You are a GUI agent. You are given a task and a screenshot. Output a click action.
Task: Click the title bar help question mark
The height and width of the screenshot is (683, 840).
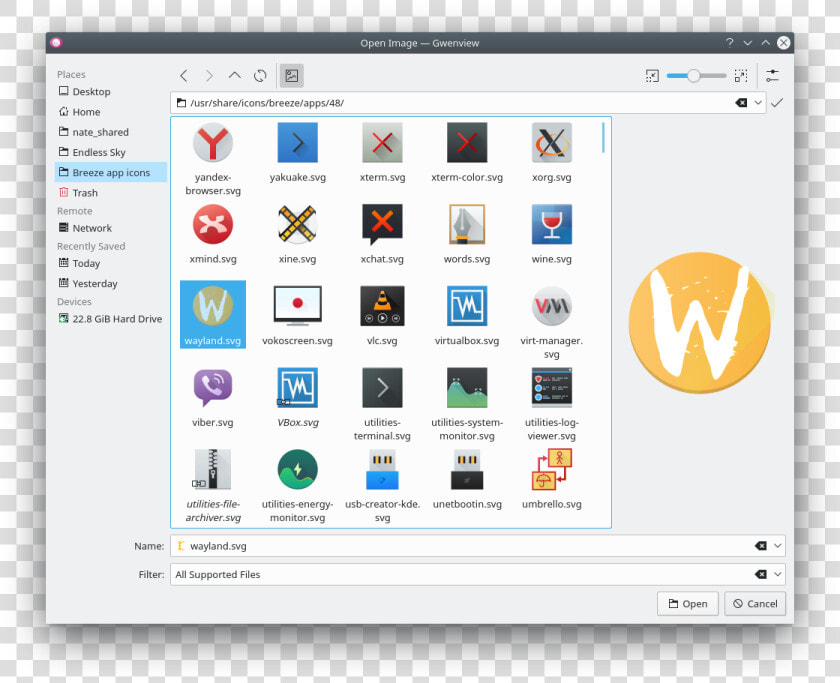pyautogui.click(x=730, y=43)
